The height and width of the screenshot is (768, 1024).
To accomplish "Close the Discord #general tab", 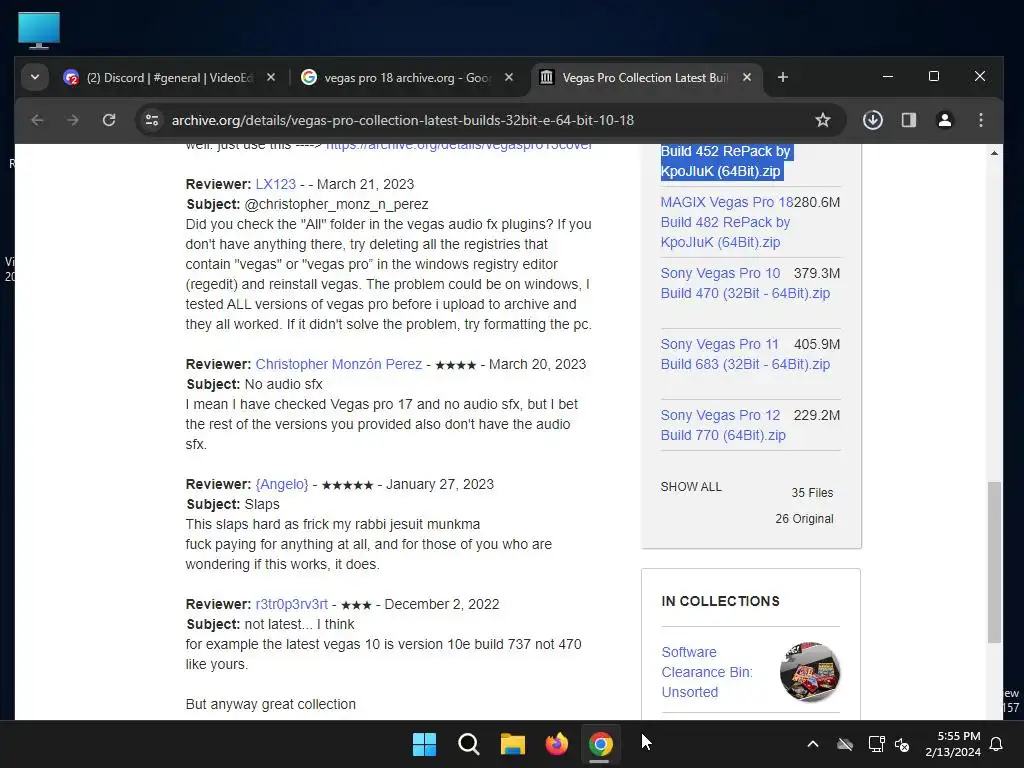I will coord(271,78).
